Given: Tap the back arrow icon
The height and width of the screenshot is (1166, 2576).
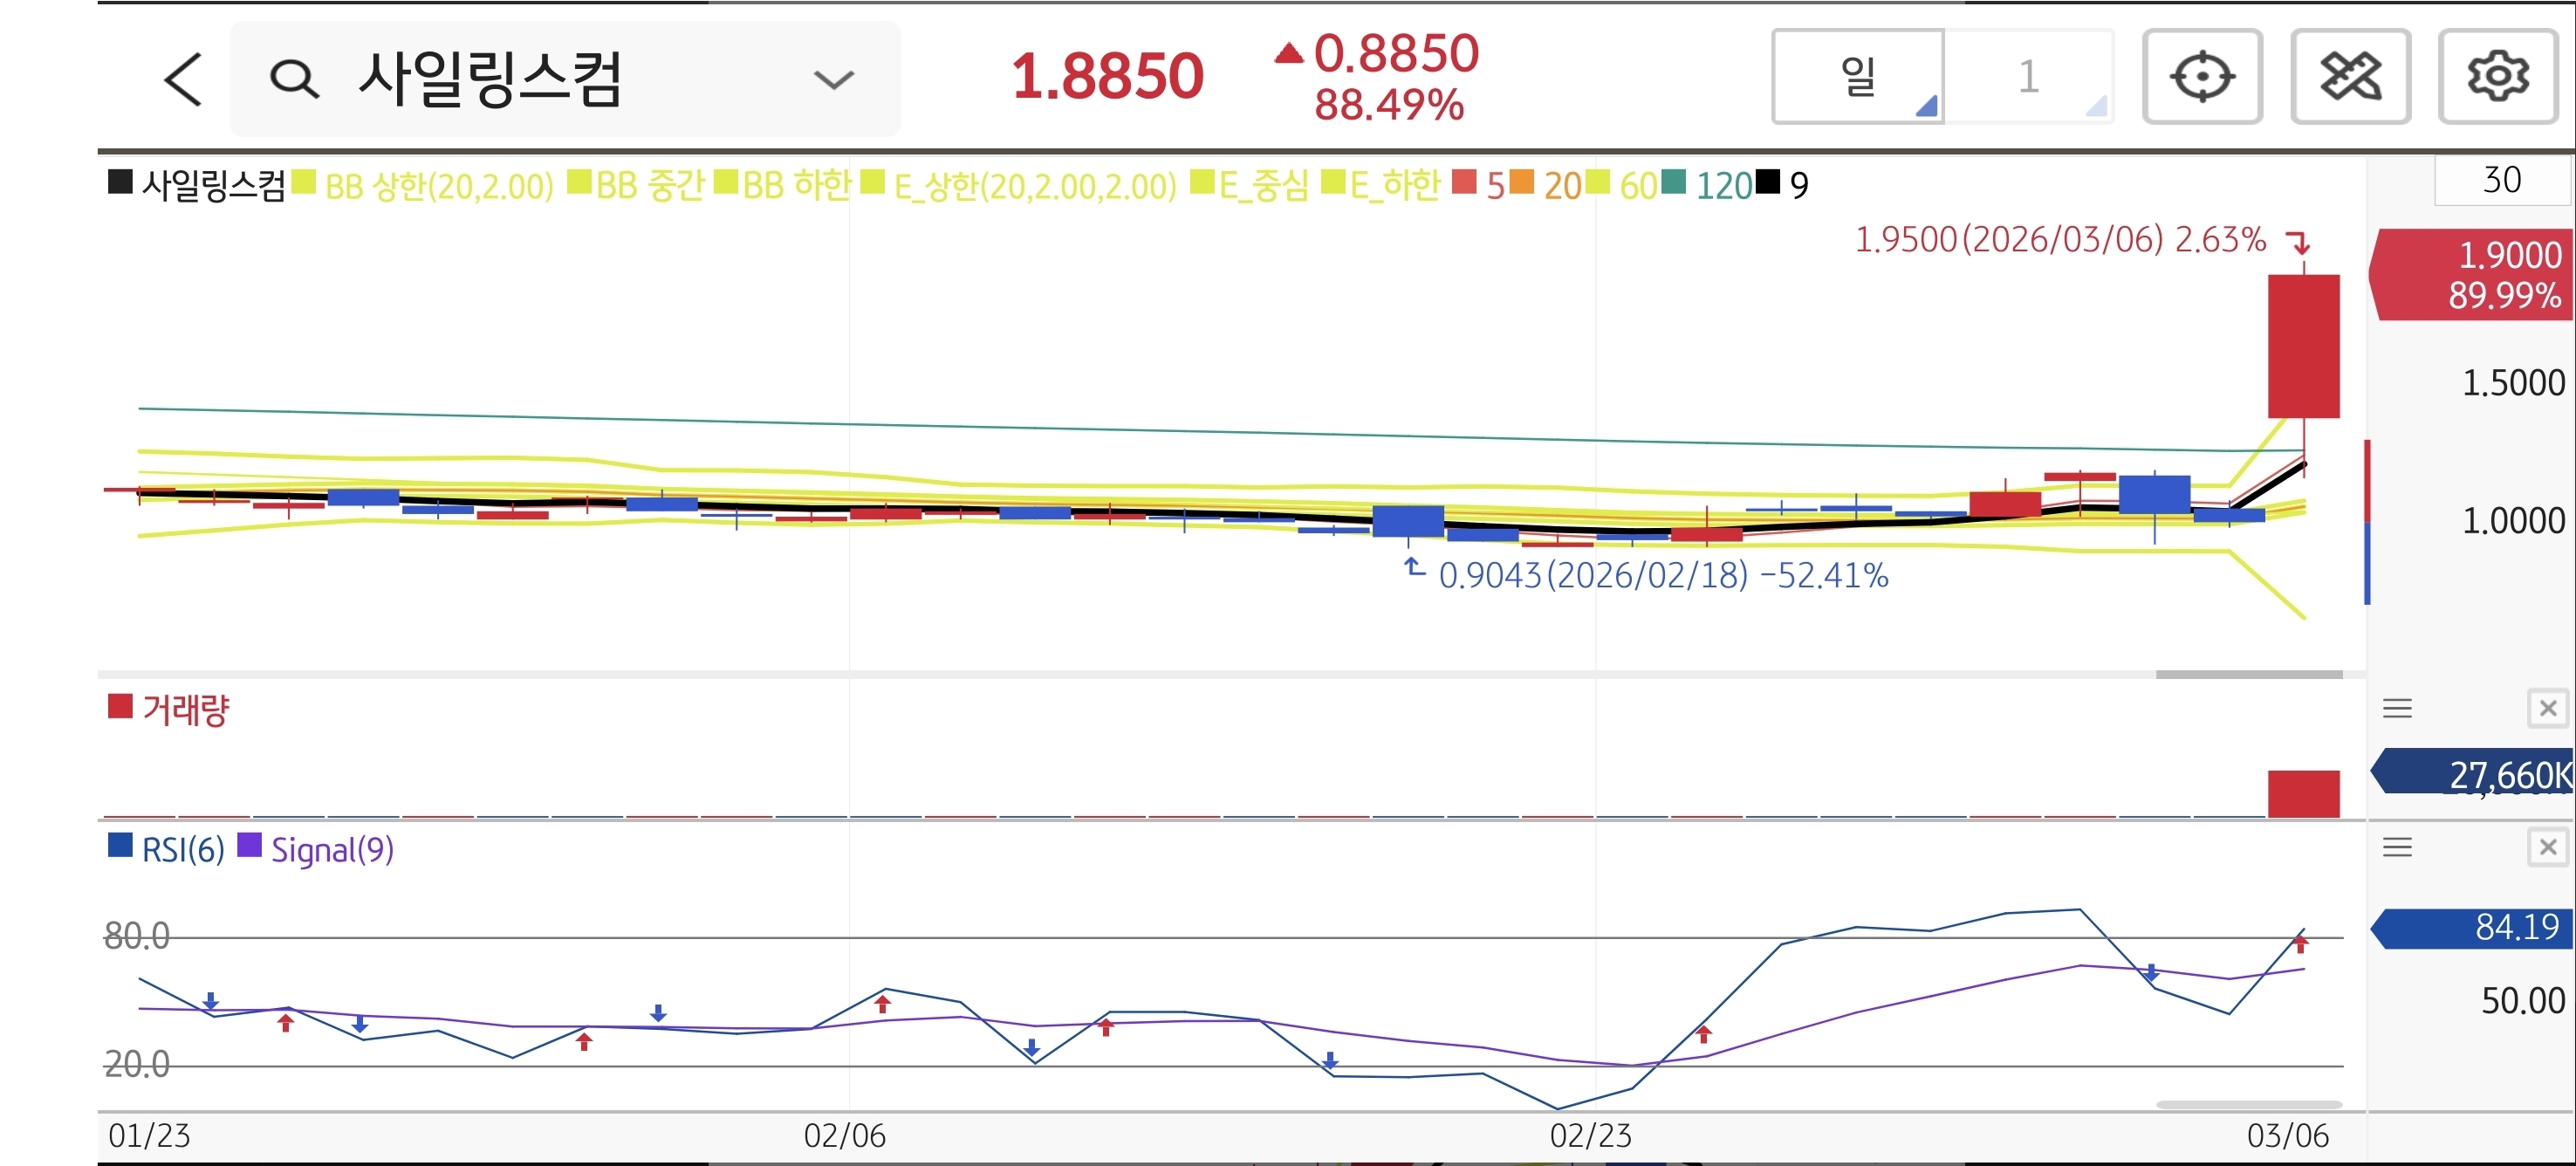Looking at the screenshot, I should coord(184,79).
